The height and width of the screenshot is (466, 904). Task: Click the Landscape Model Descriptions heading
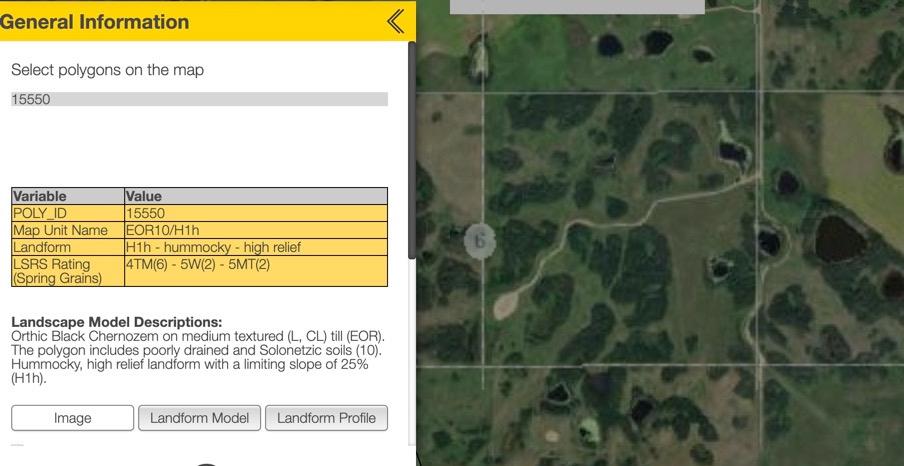116,322
